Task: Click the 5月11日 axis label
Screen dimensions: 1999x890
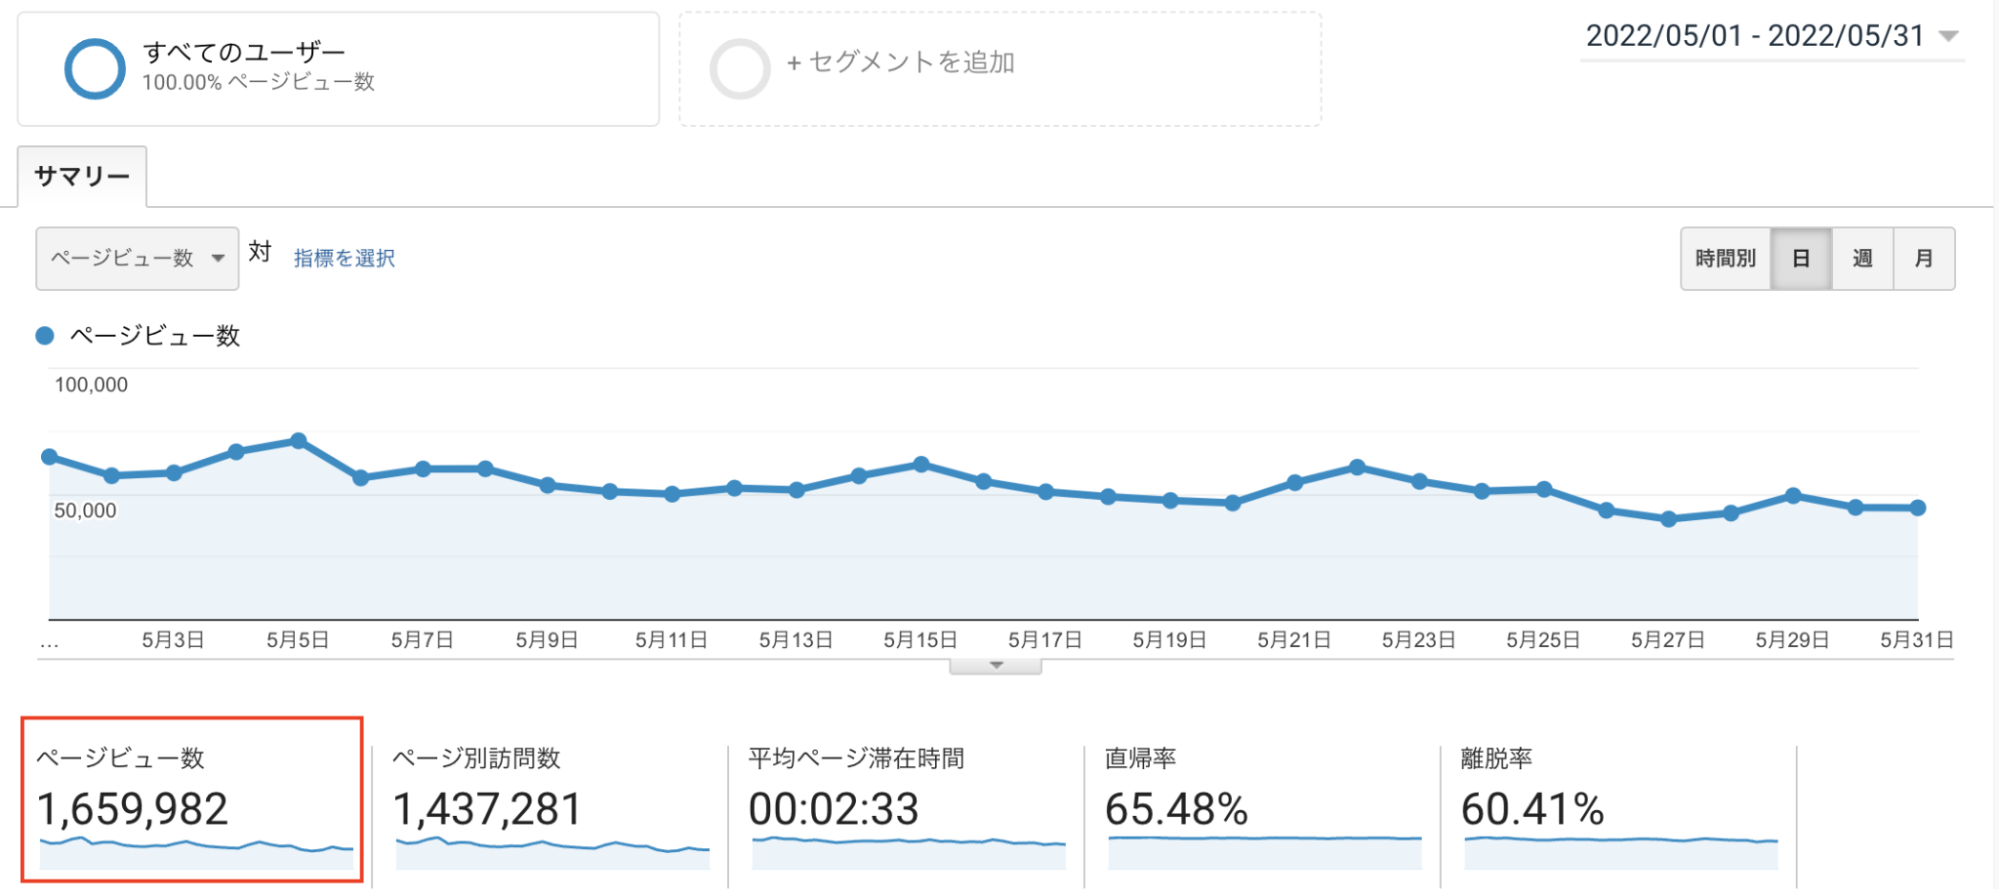Action: [x=671, y=640]
